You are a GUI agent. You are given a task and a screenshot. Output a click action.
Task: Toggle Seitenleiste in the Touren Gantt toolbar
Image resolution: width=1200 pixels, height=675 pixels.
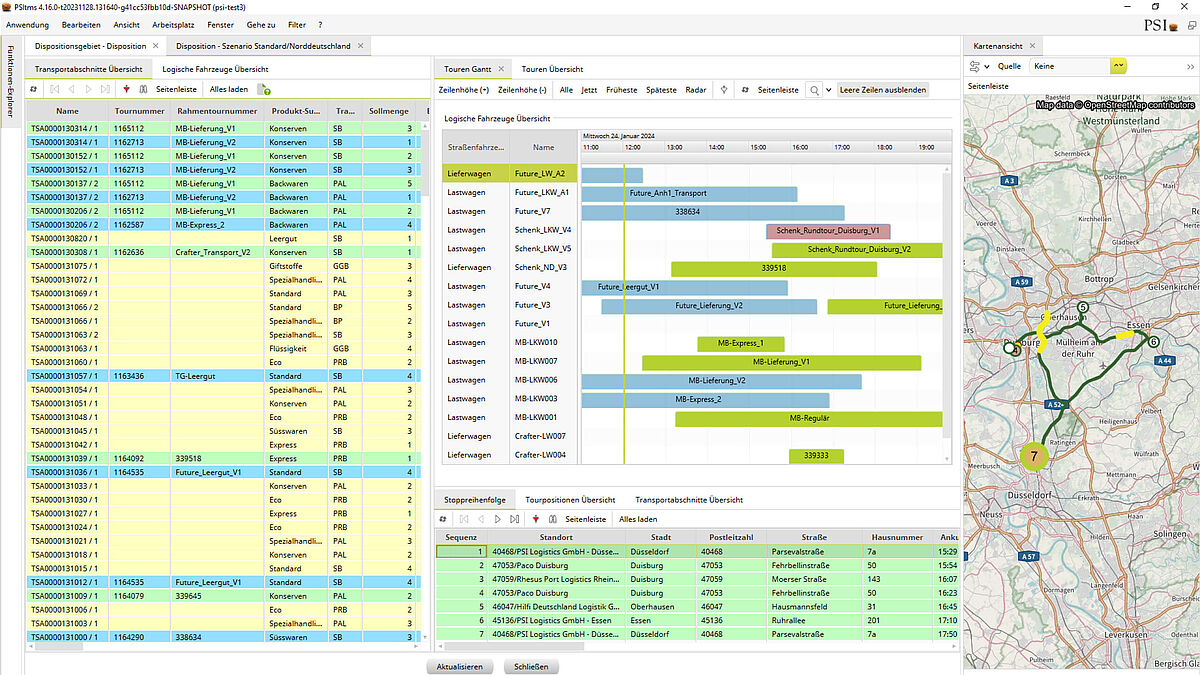point(777,90)
